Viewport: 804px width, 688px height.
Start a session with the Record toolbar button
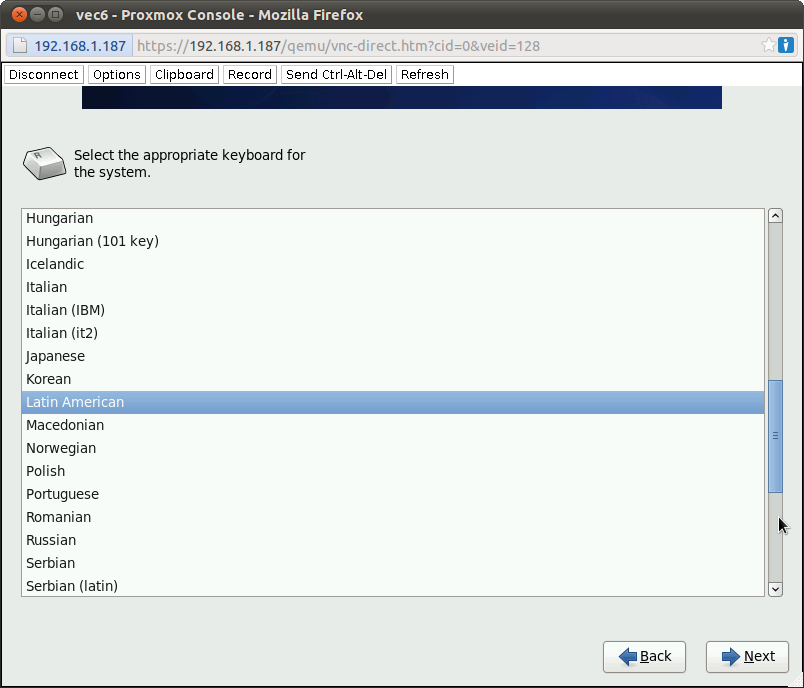tap(249, 74)
